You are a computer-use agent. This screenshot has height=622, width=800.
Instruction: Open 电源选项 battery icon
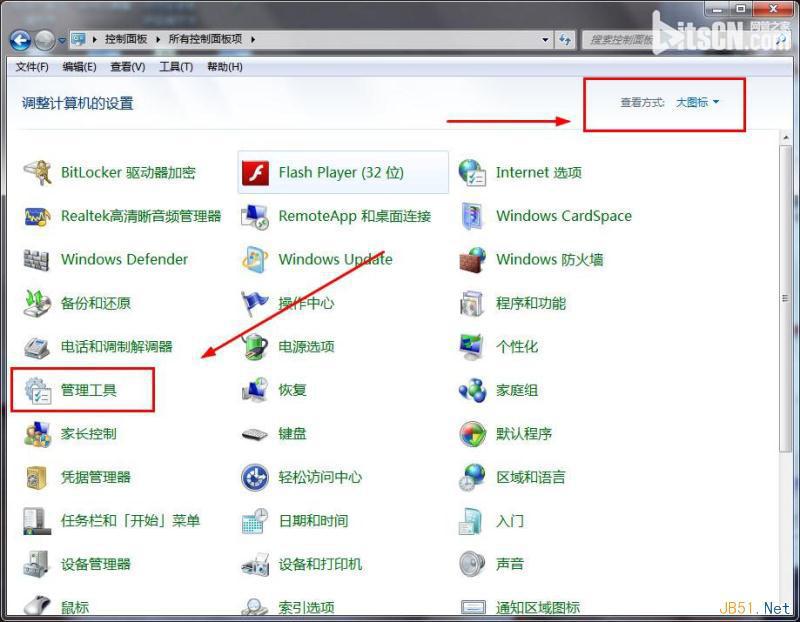click(255, 347)
